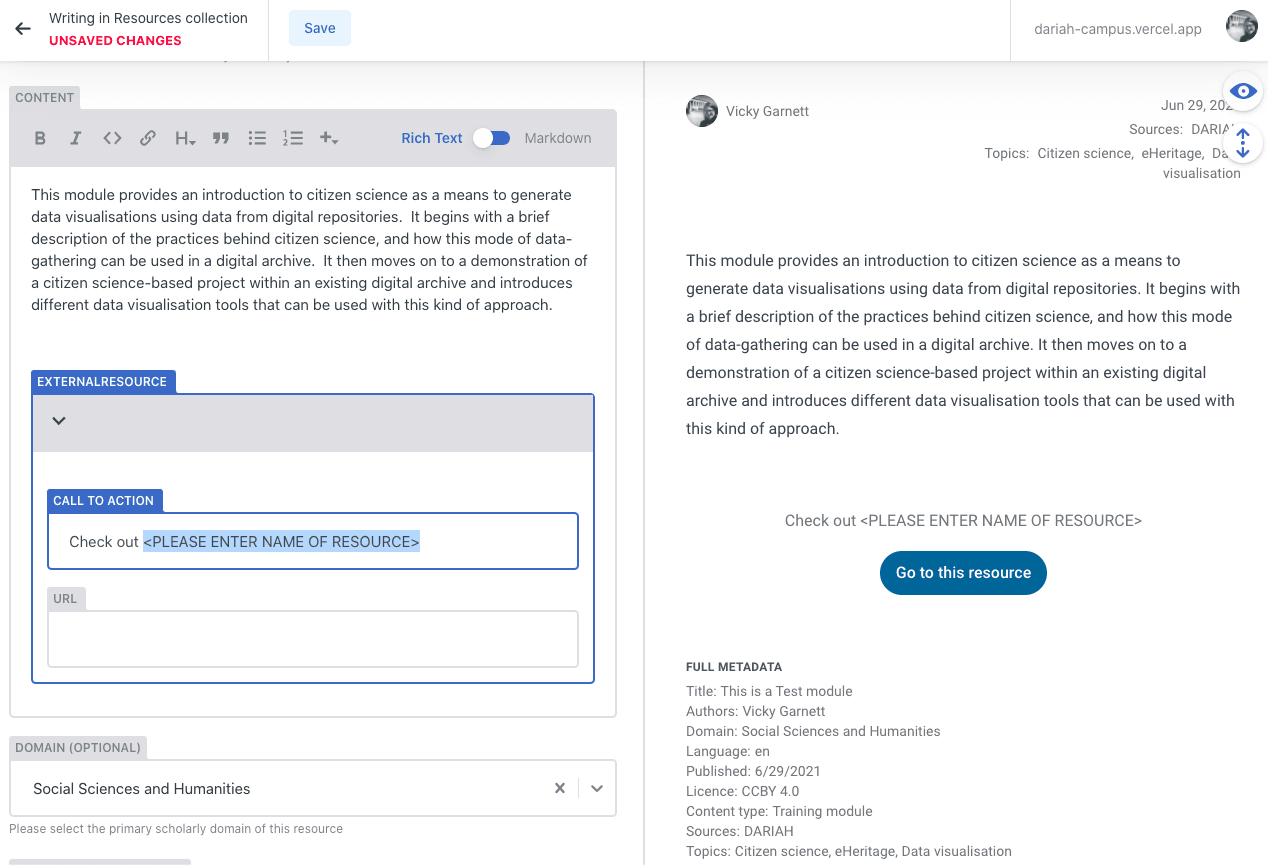Open dariah-campus.vercel.app site link

[1117, 29]
